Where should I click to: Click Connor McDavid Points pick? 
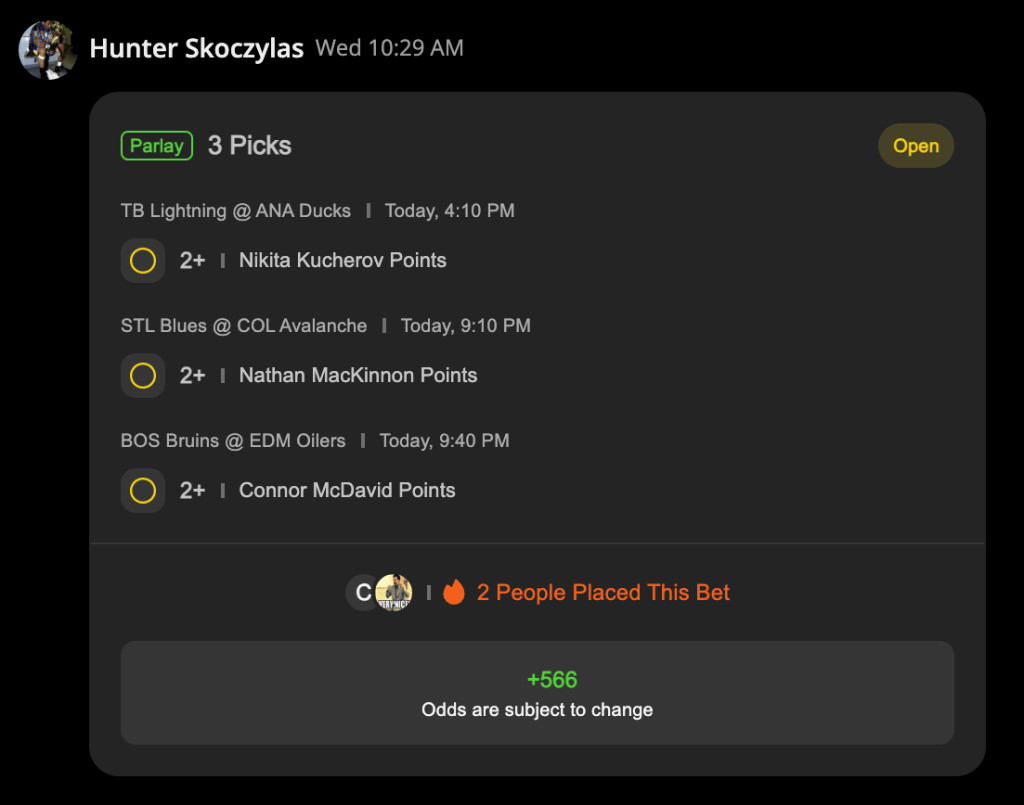[x=347, y=490]
